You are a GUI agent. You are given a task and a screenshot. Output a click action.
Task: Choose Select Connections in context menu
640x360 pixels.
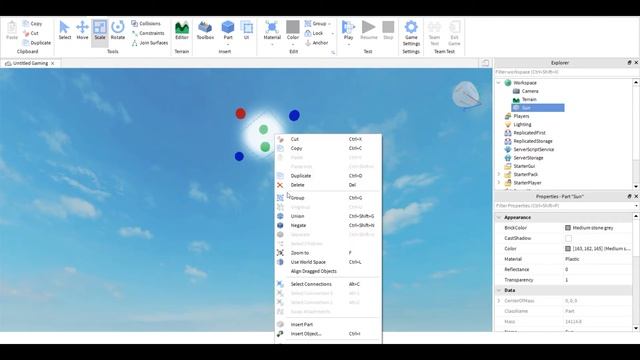[x=328, y=284]
